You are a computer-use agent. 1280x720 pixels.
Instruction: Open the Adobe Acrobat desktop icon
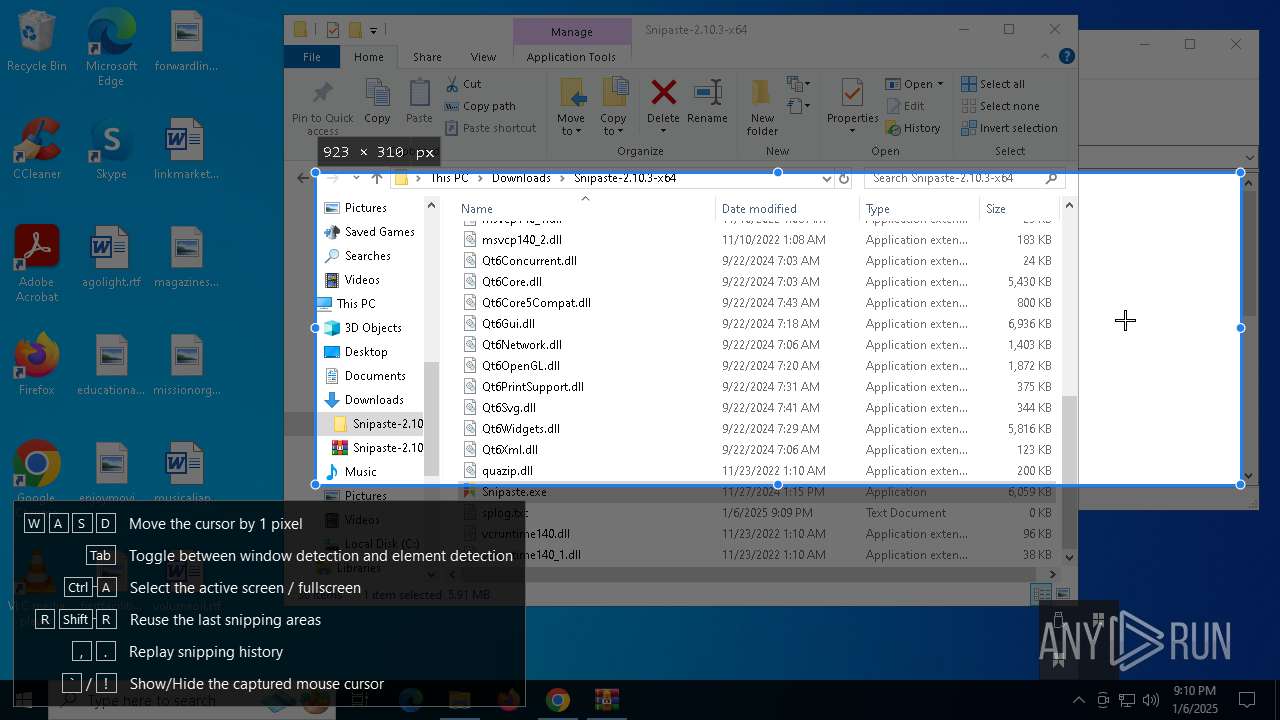click(x=36, y=263)
